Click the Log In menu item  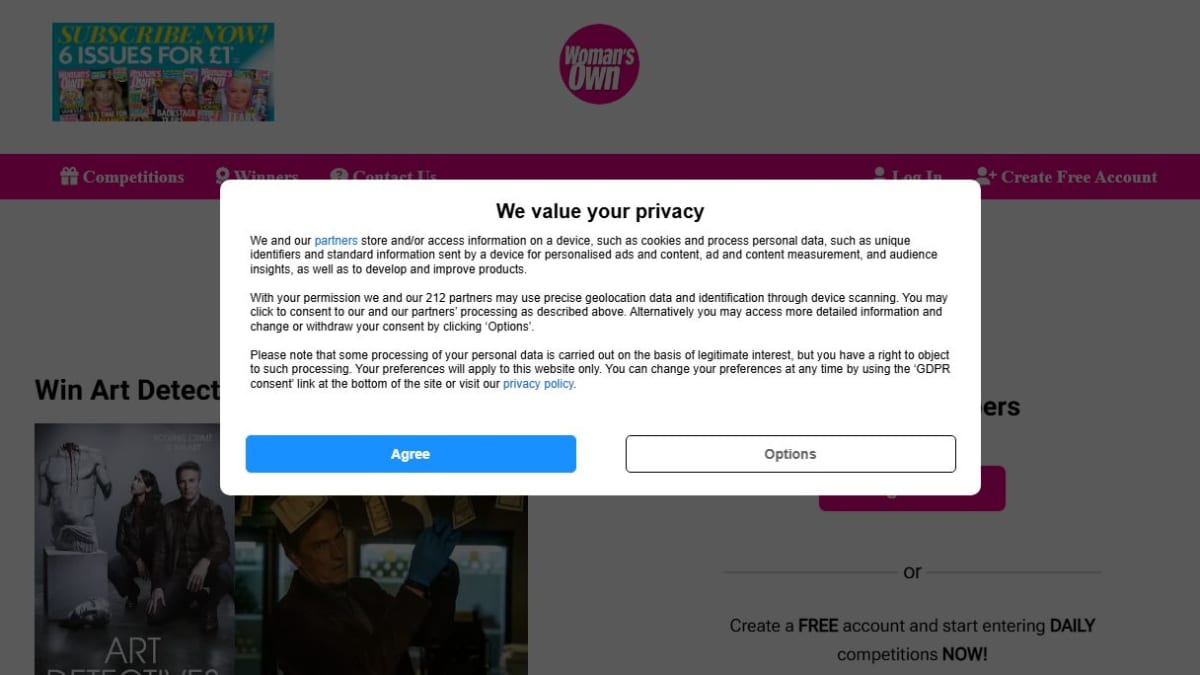pos(907,175)
